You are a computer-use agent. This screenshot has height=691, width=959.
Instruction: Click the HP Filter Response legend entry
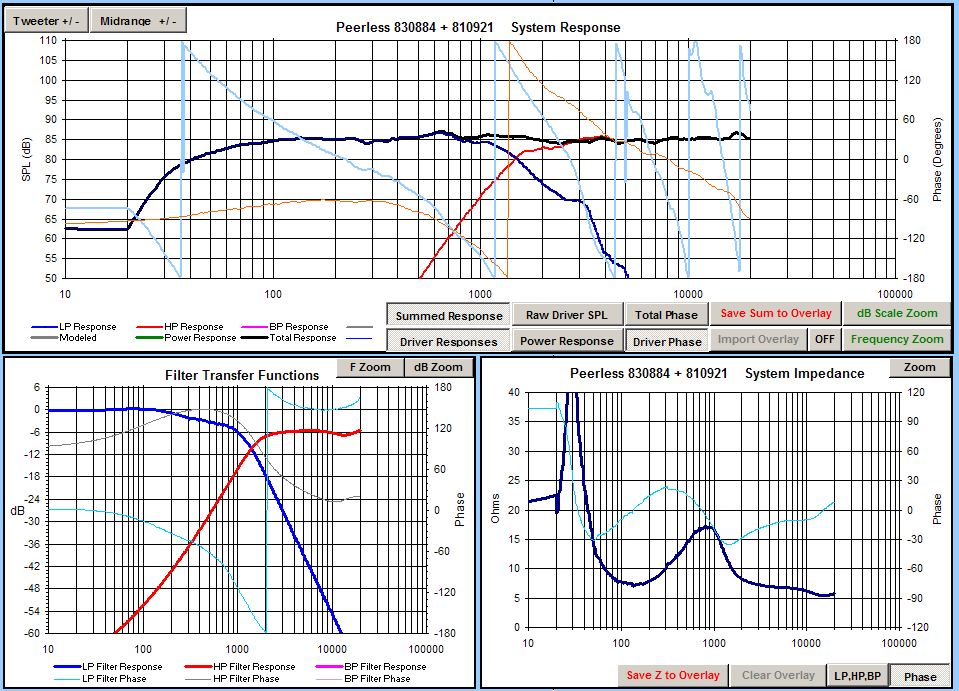tap(240, 667)
